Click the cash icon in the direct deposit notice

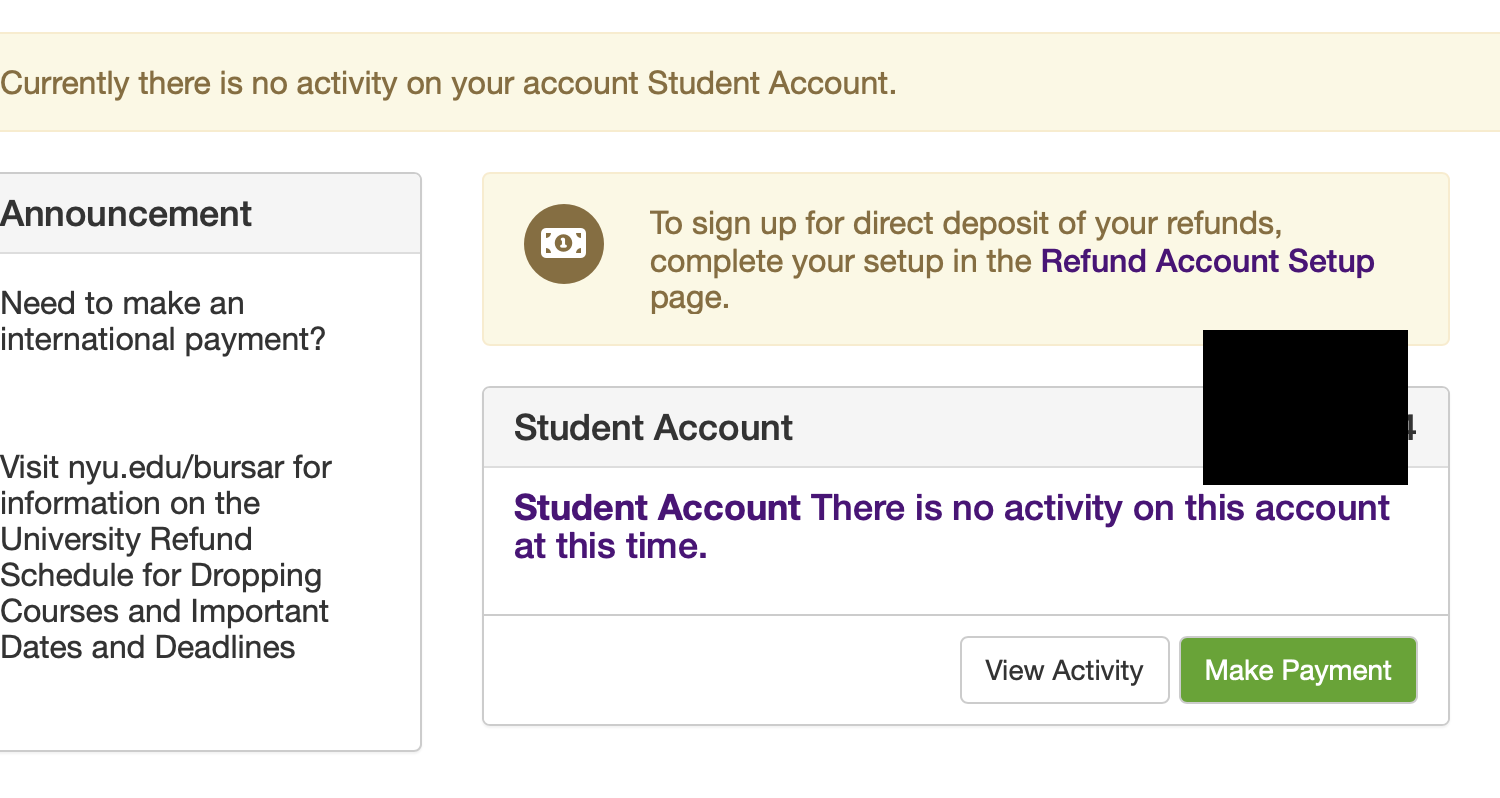563,243
